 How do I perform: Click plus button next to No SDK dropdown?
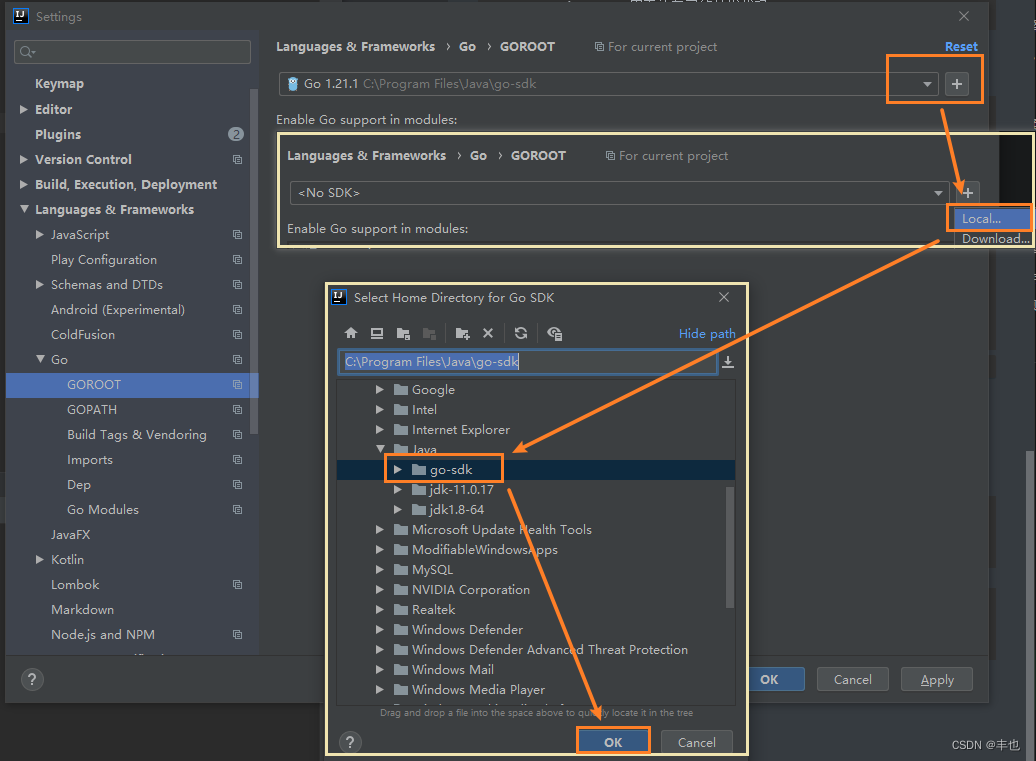click(968, 193)
